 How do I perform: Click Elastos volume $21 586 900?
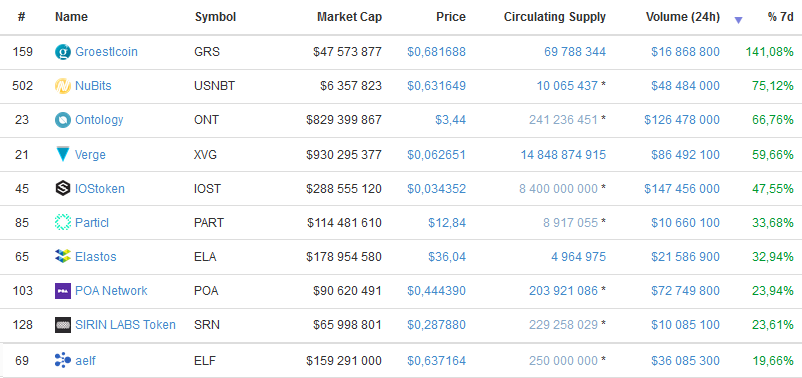tap(685, 257)
